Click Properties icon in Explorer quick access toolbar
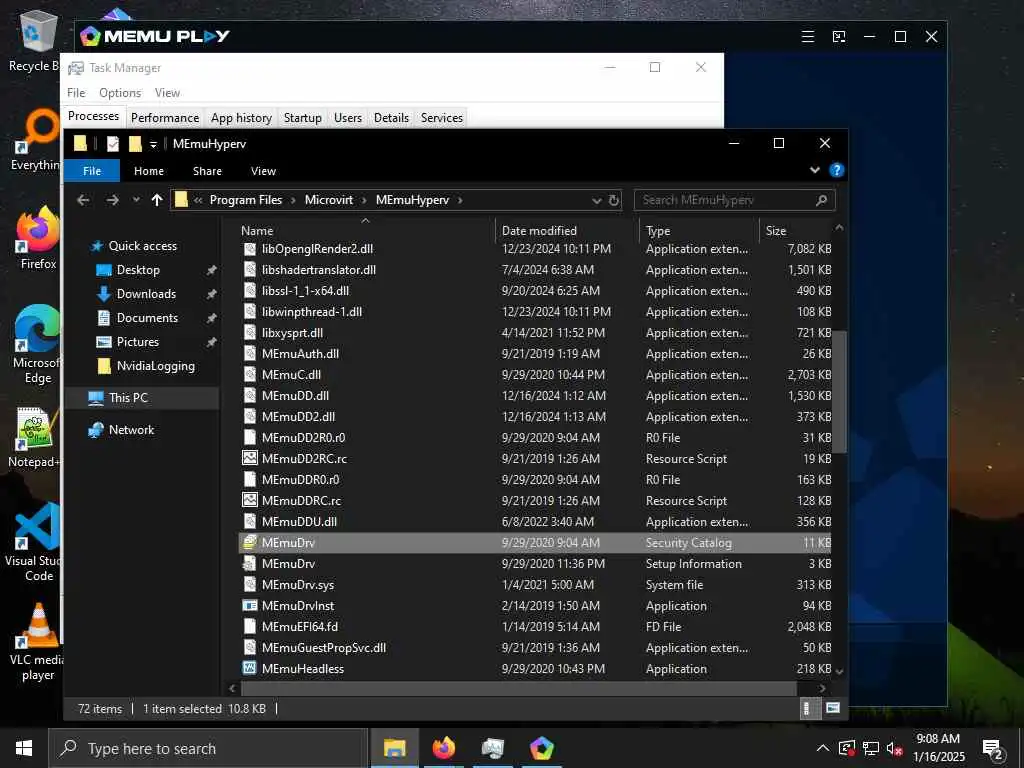1024x768 pixels. [112, 144]
